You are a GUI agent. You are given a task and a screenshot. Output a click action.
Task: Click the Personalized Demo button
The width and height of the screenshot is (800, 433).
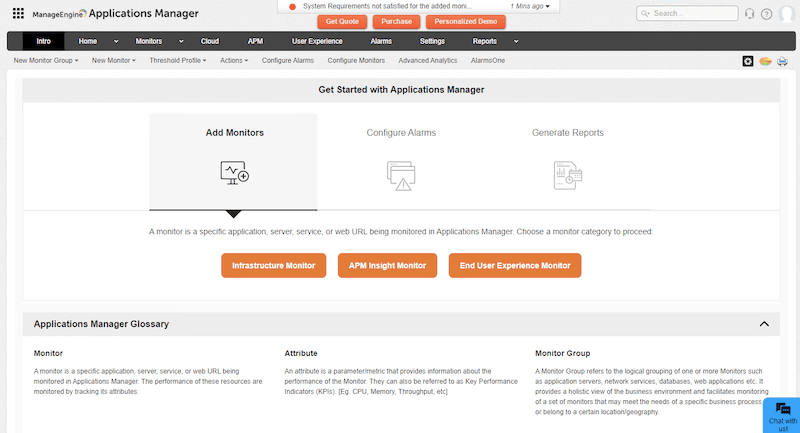coord(465,21)
